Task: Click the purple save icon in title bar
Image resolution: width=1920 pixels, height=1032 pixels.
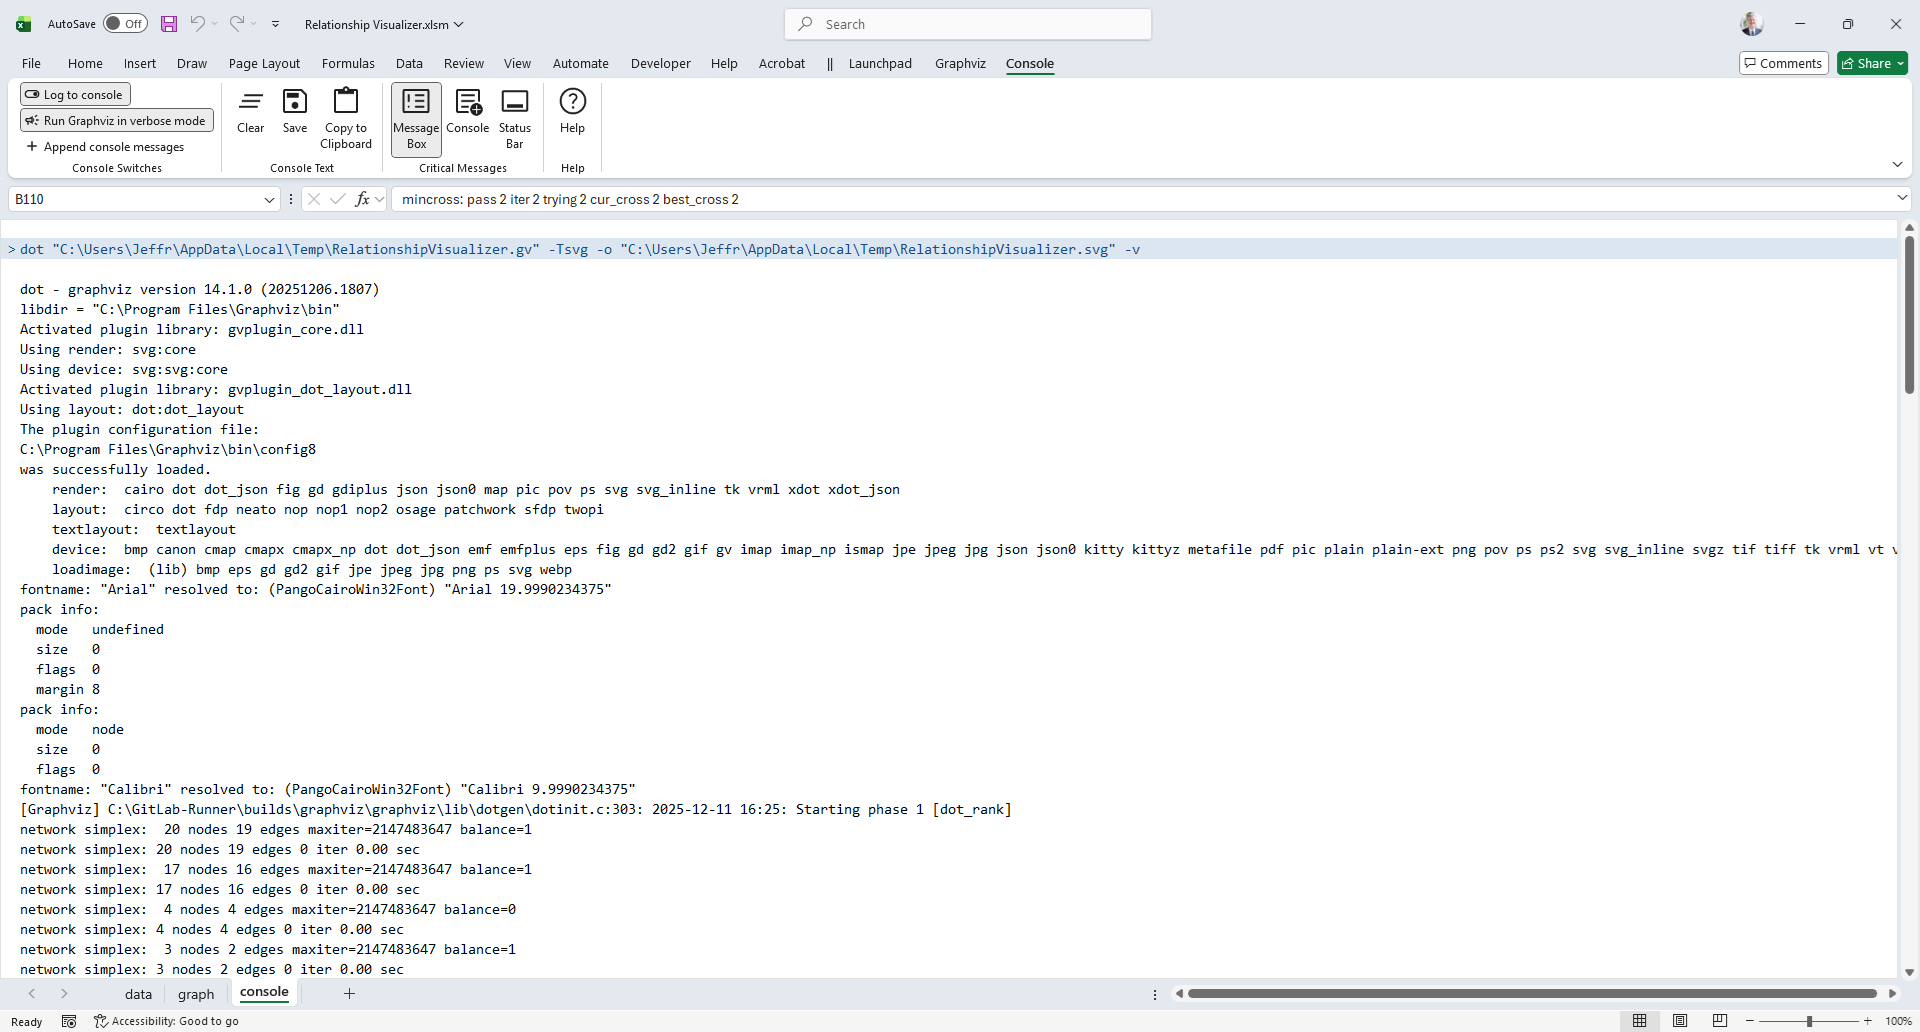Action: [169, 24]
